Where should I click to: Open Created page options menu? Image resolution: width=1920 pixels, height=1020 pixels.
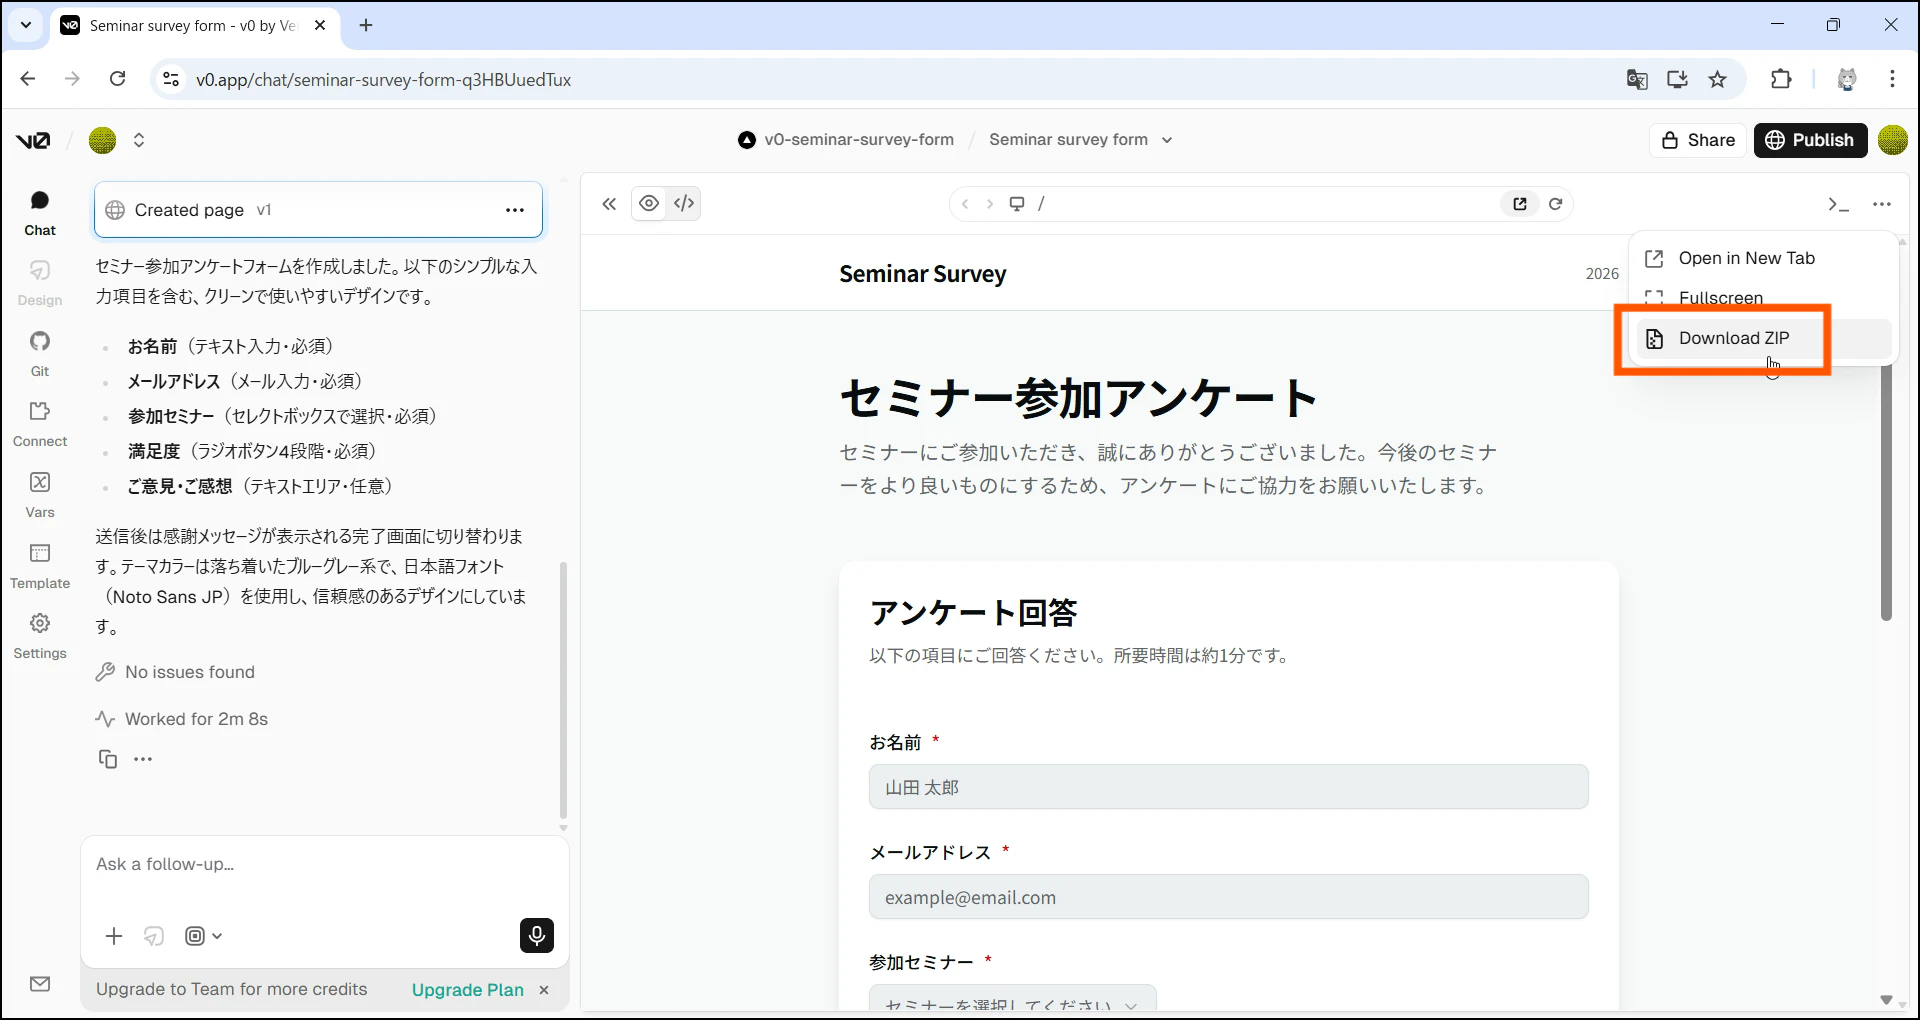[515, 210]
